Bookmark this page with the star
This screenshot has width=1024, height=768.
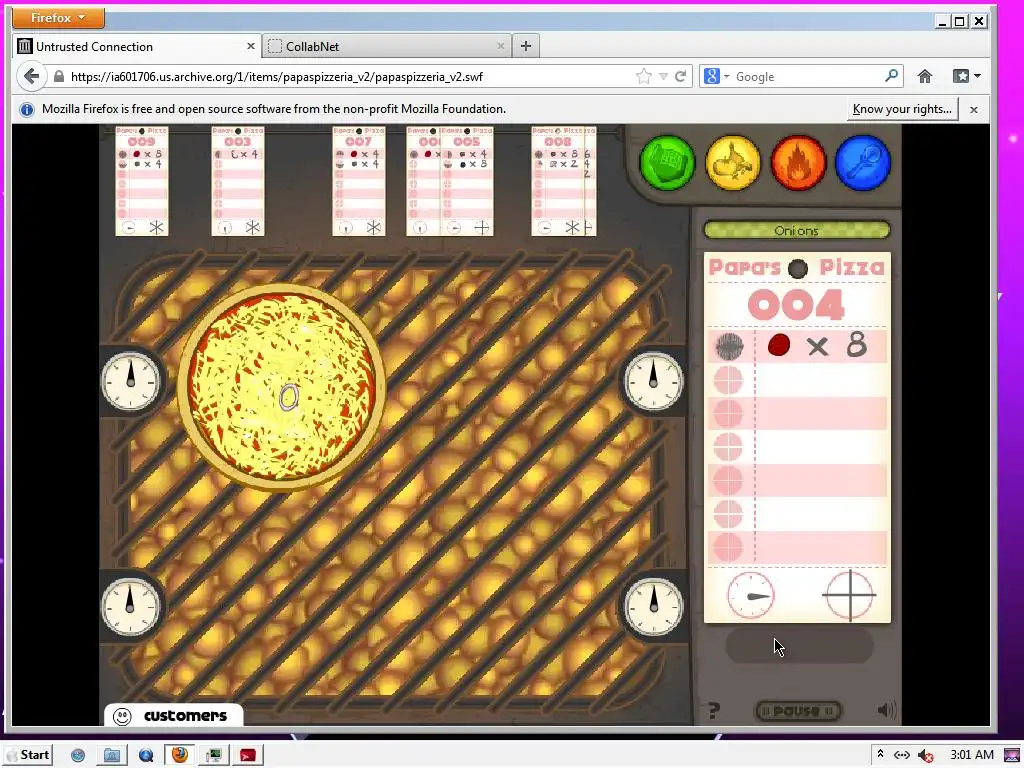tap(643, 76)
